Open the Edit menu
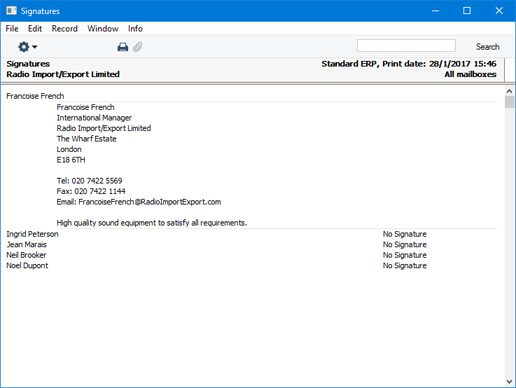516x388 pixels. click(x=35, y=29)
